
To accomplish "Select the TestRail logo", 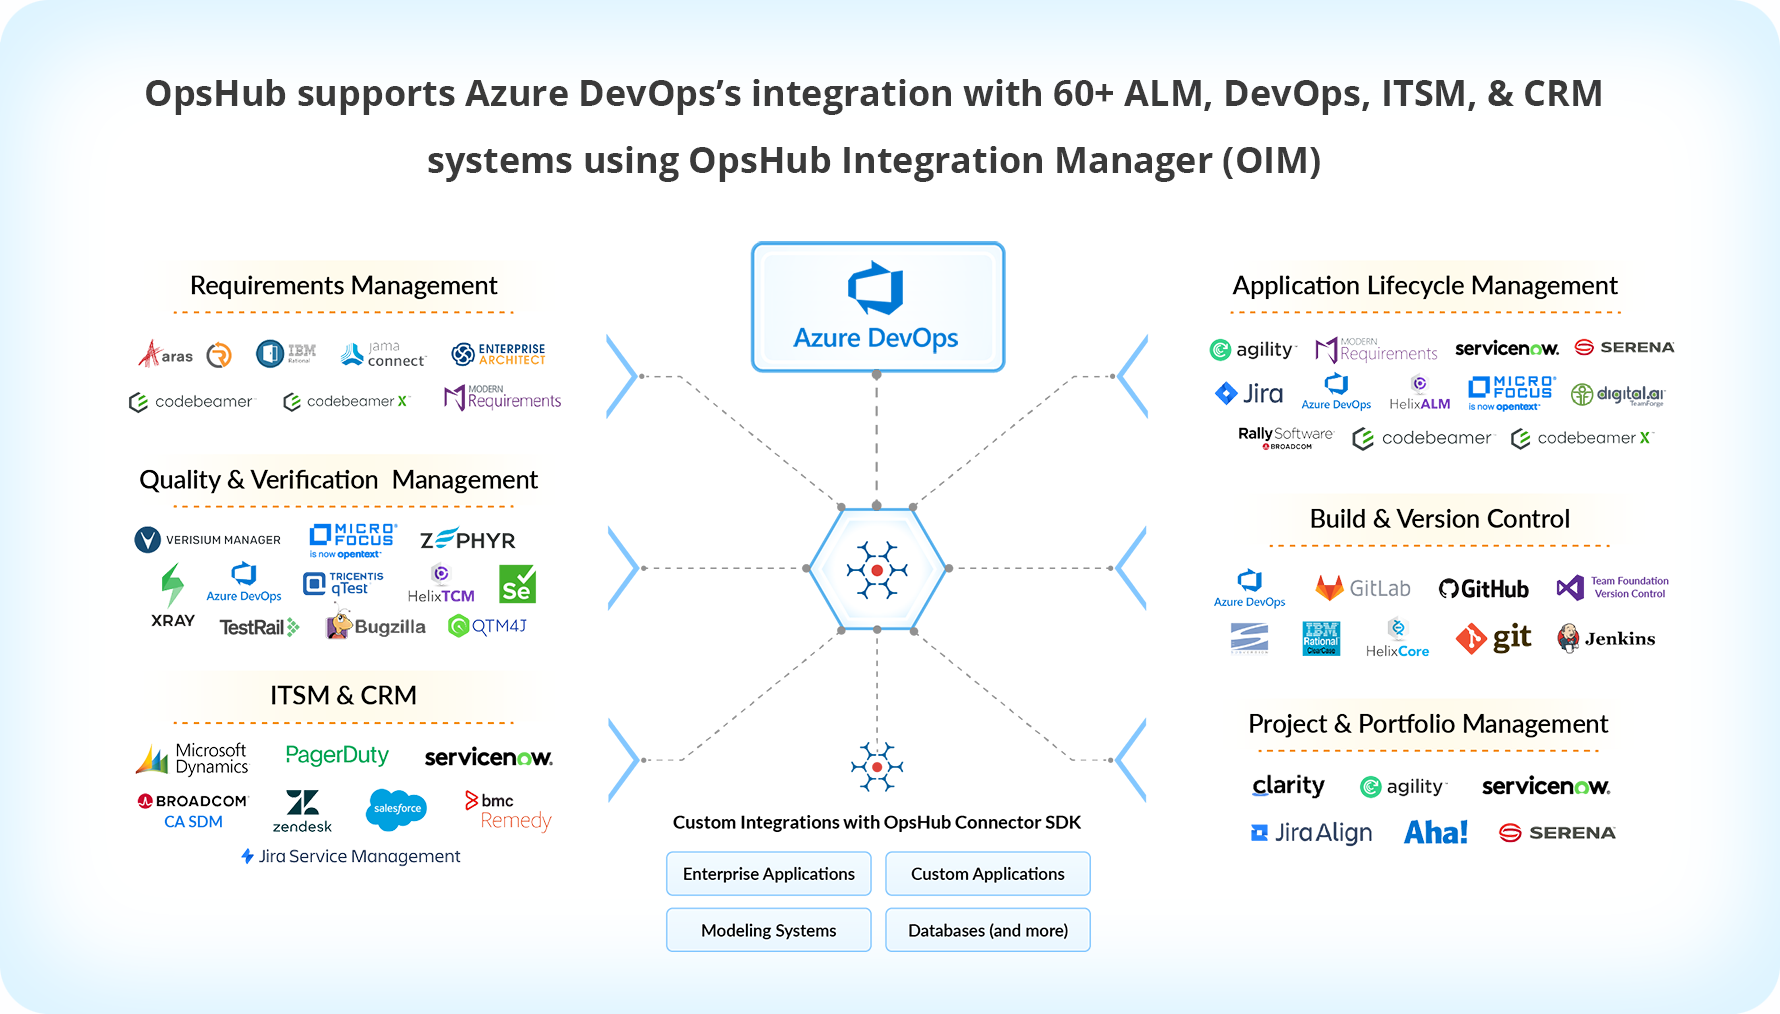I will 258,627.
